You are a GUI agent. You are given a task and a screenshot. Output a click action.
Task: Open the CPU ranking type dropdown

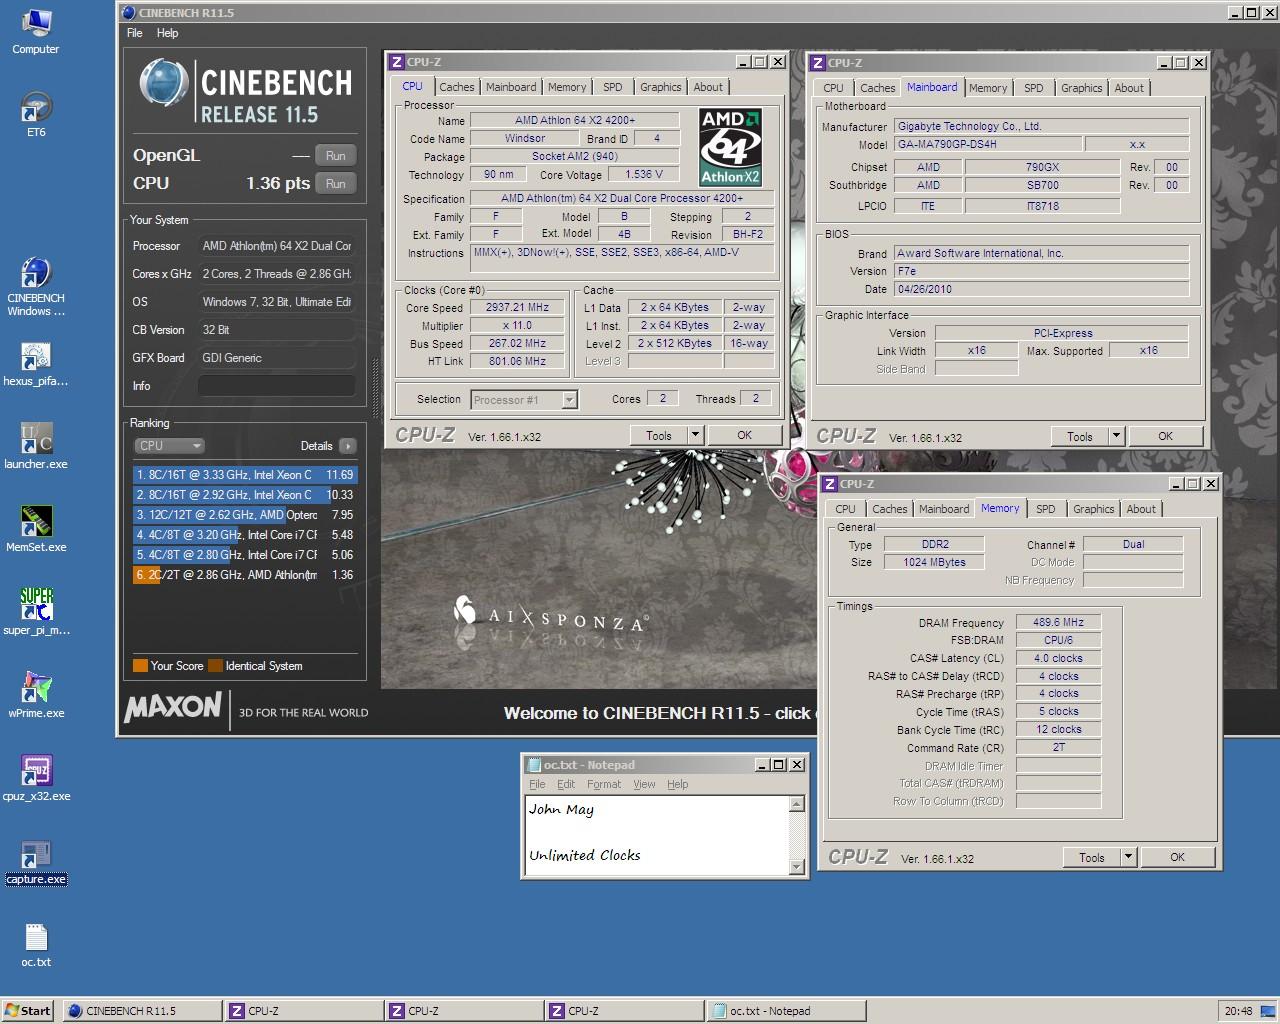(169, 446)
